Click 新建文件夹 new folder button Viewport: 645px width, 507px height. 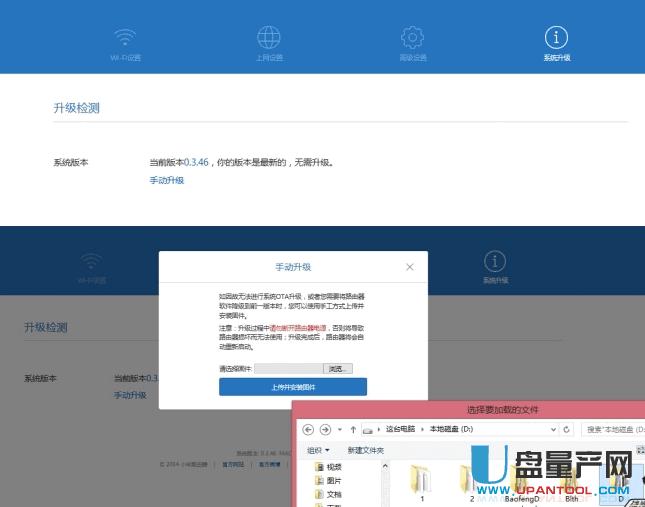[365, 450]
